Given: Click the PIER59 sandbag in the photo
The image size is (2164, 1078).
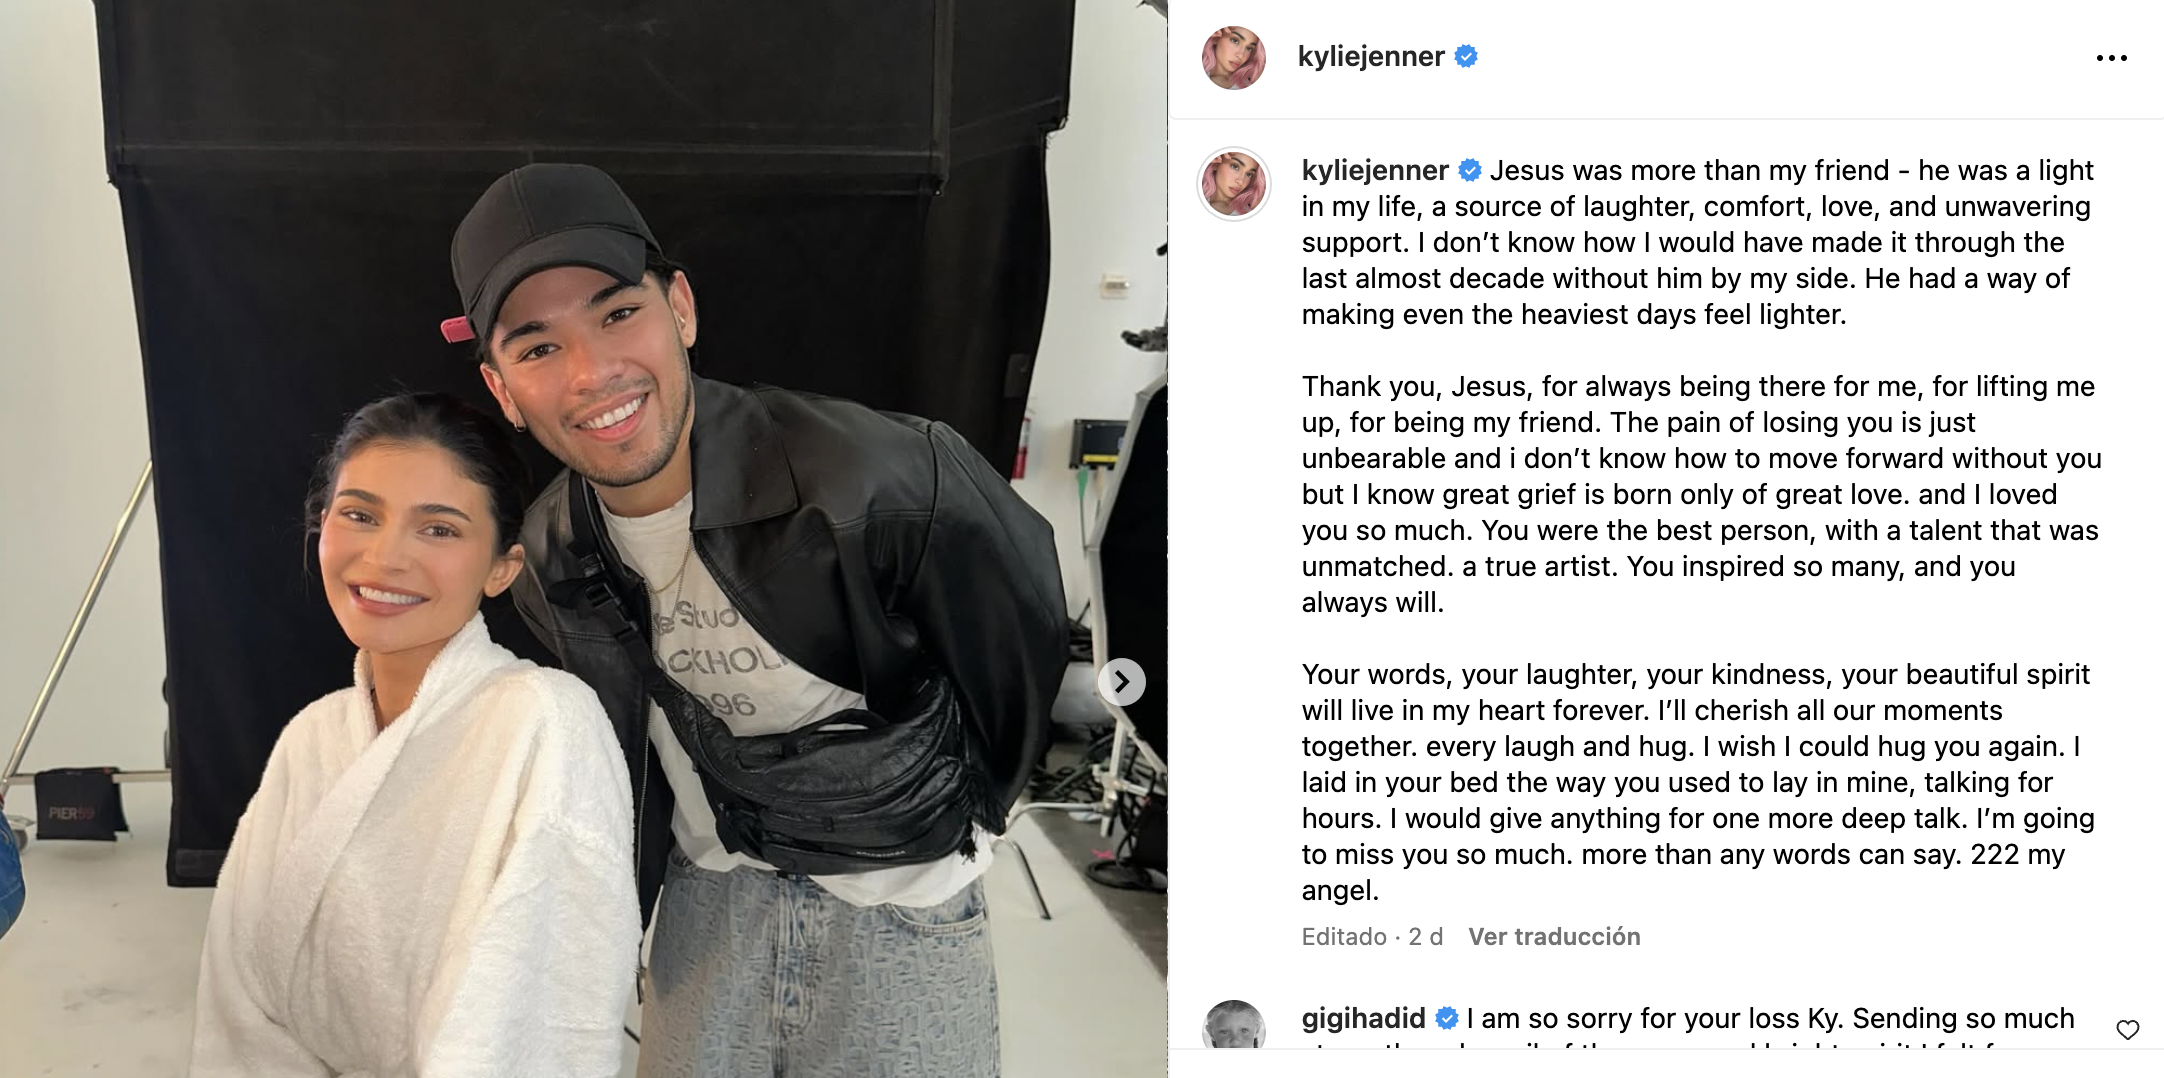Looking at the screenshot, I should (x=80, y=803).
